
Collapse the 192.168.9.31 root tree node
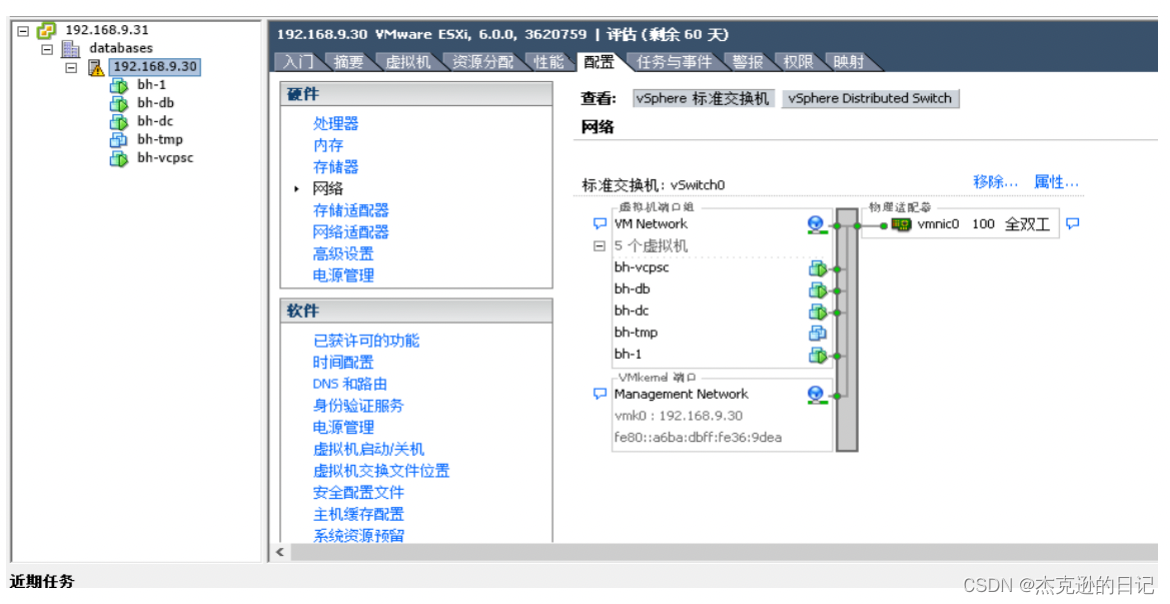[x=23, y=31]
